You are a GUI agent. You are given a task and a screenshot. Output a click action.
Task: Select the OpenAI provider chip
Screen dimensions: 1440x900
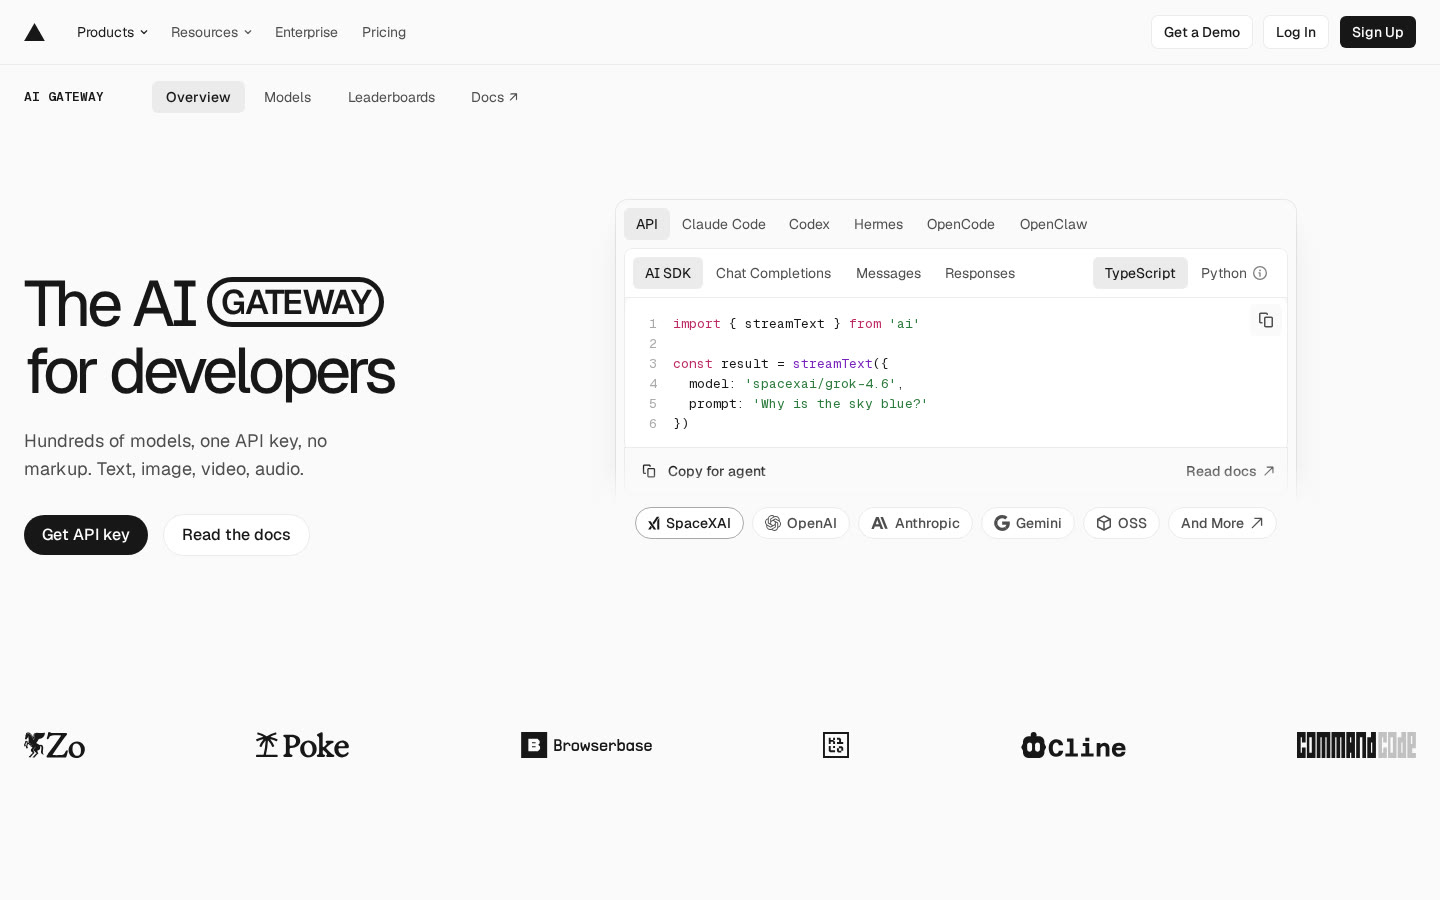(x=801, y=523)
